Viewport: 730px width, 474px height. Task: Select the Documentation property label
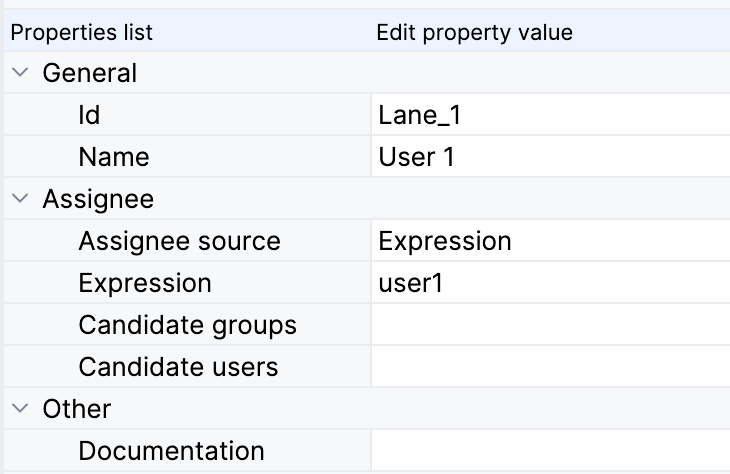coord(171,451)
